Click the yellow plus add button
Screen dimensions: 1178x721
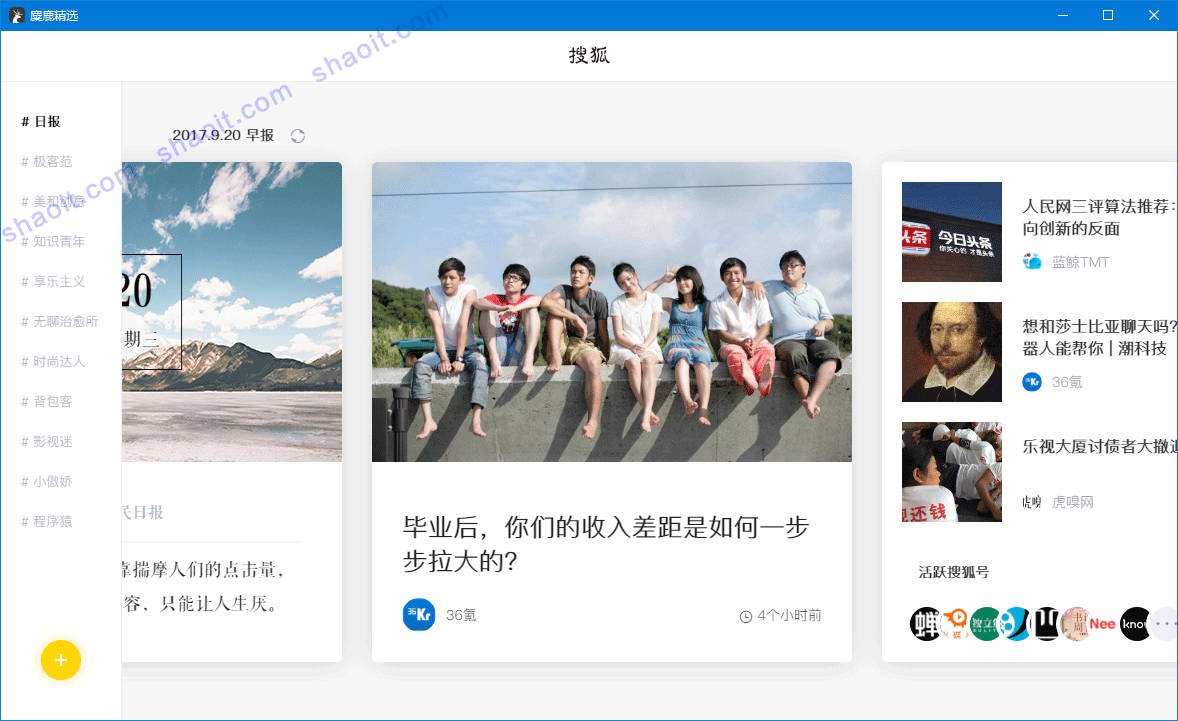tap(61, 660)
